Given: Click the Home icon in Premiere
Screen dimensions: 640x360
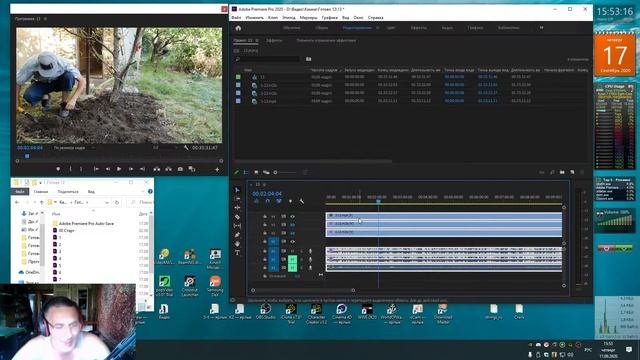Looking at the screenshot, I should (x=238, y=28).
